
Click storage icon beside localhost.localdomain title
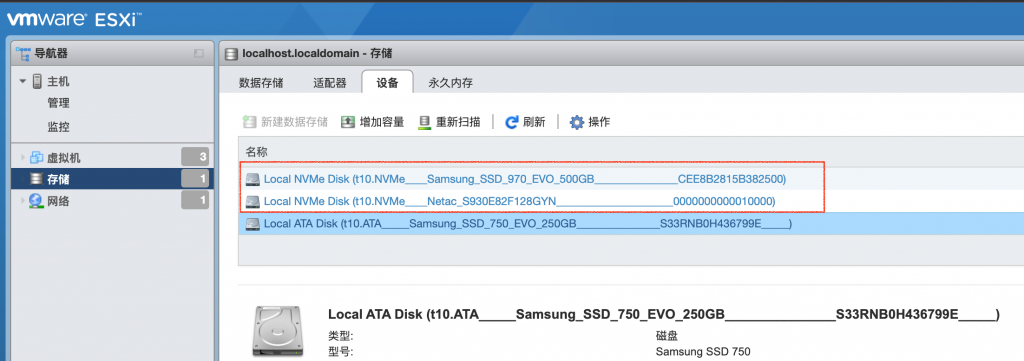231,54
